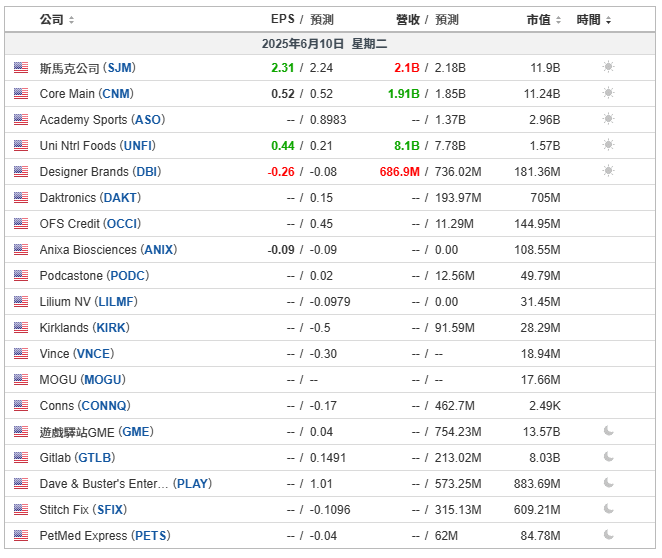Click the sun icon in the SJM row

[608, 67]
